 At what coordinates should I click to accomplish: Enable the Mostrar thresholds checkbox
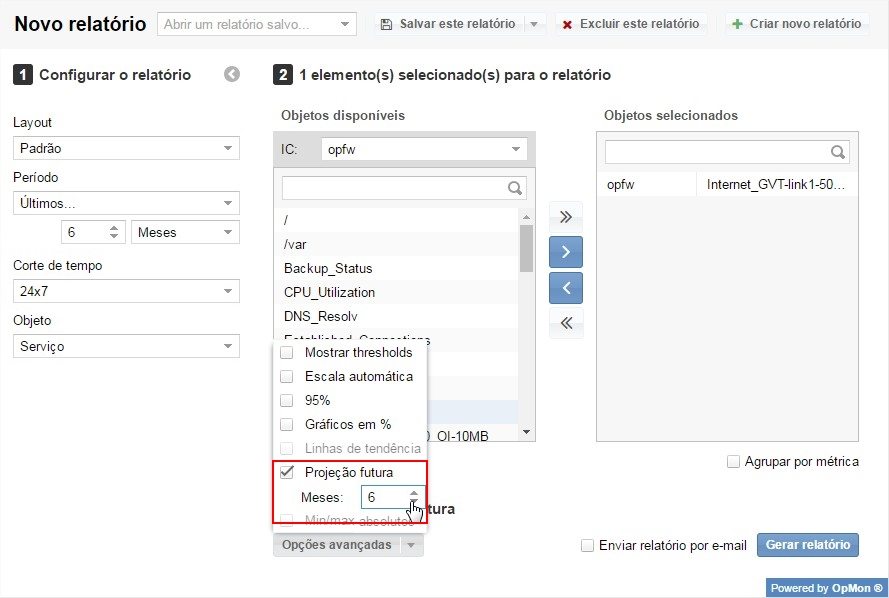287,352
